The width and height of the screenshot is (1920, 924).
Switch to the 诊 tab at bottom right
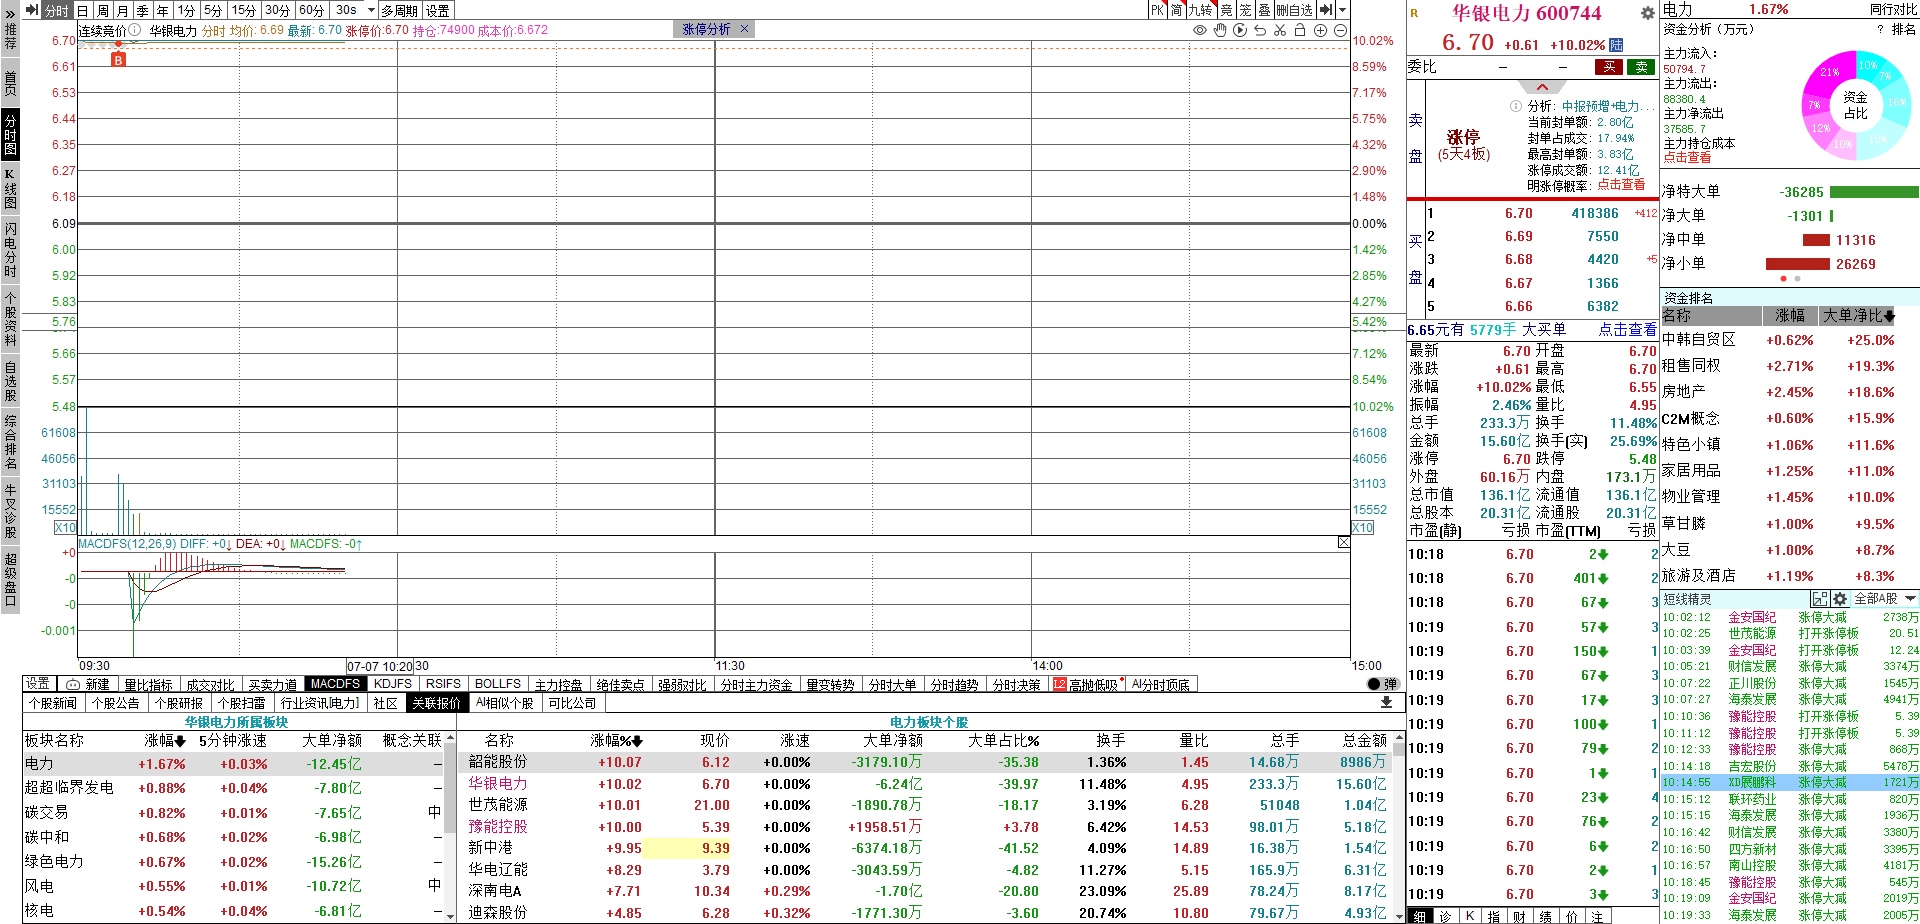click(x=1445, y=916)
